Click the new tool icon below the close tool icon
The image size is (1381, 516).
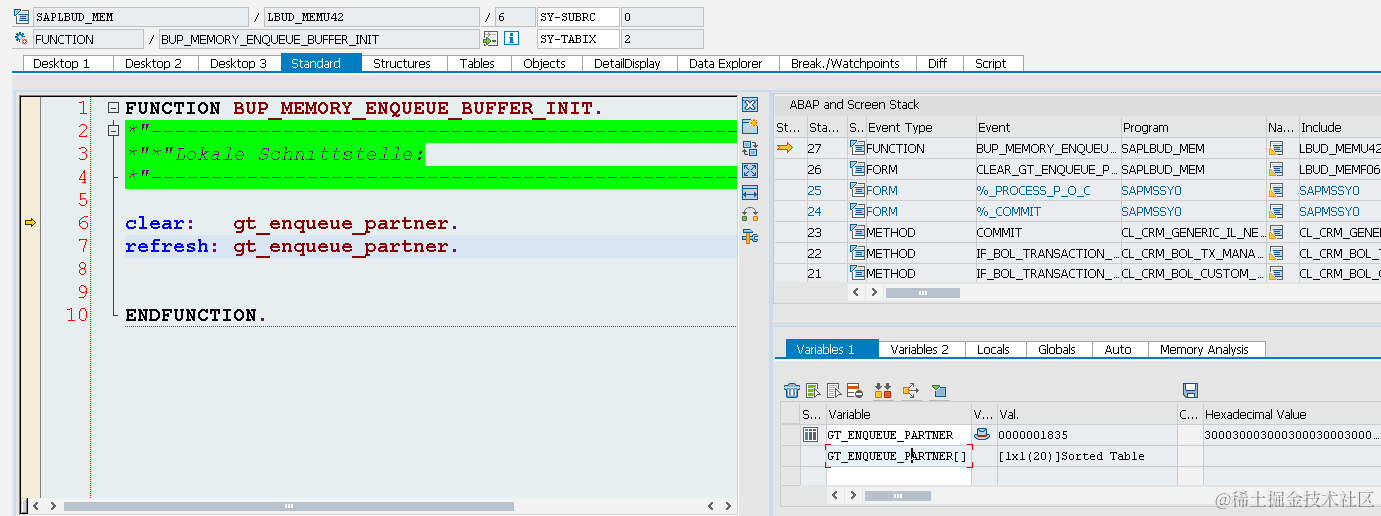(750, 127)
